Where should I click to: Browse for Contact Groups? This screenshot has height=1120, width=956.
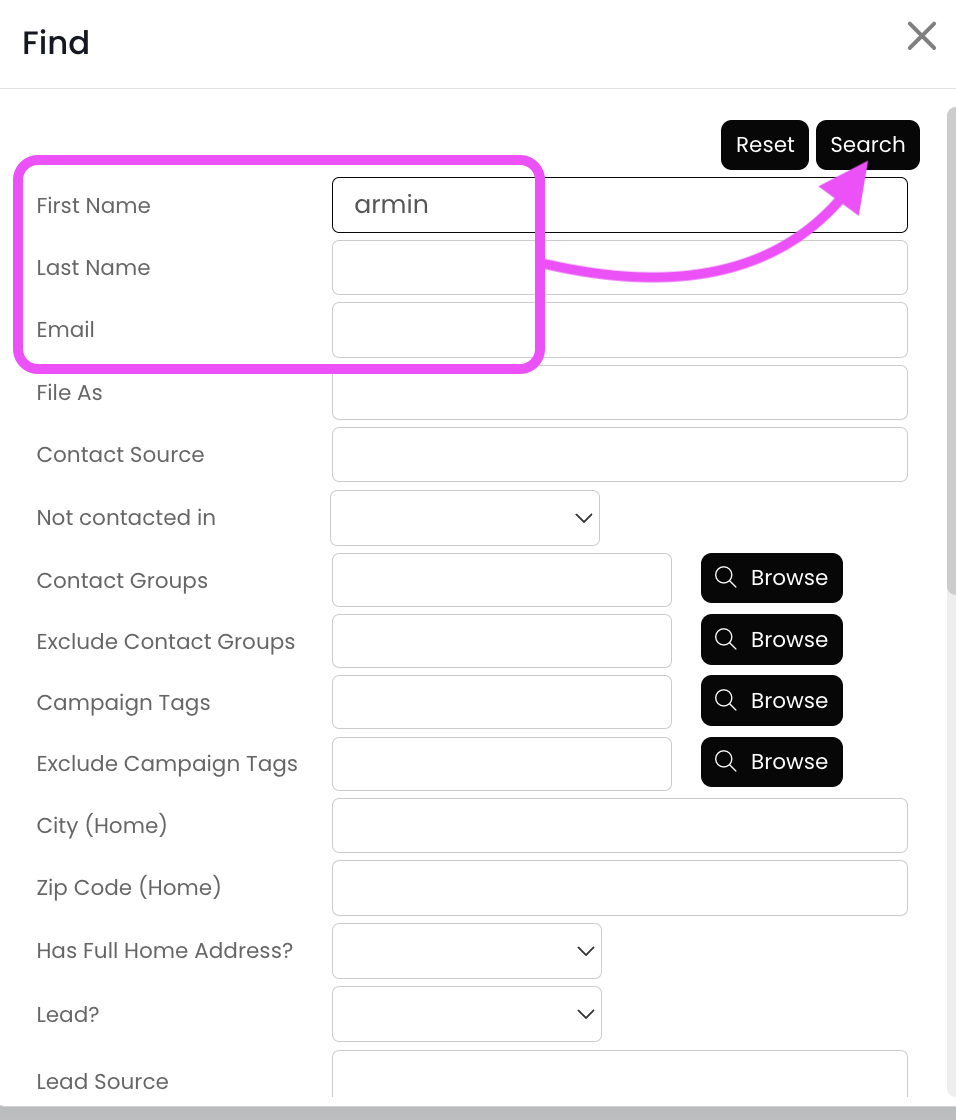point(771,578)
